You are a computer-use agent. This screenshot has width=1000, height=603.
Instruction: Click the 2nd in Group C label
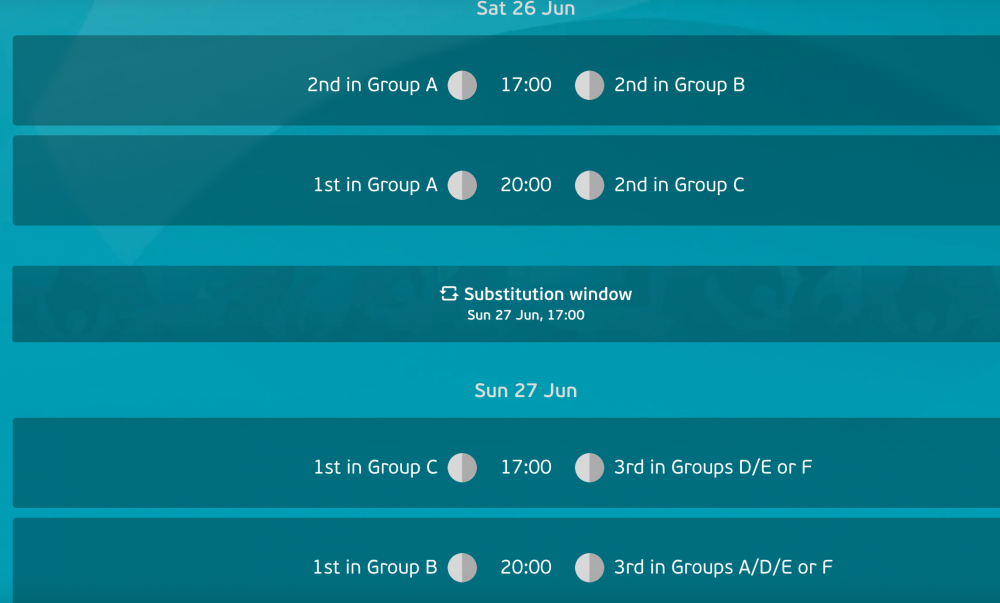(x=679, y=185)
